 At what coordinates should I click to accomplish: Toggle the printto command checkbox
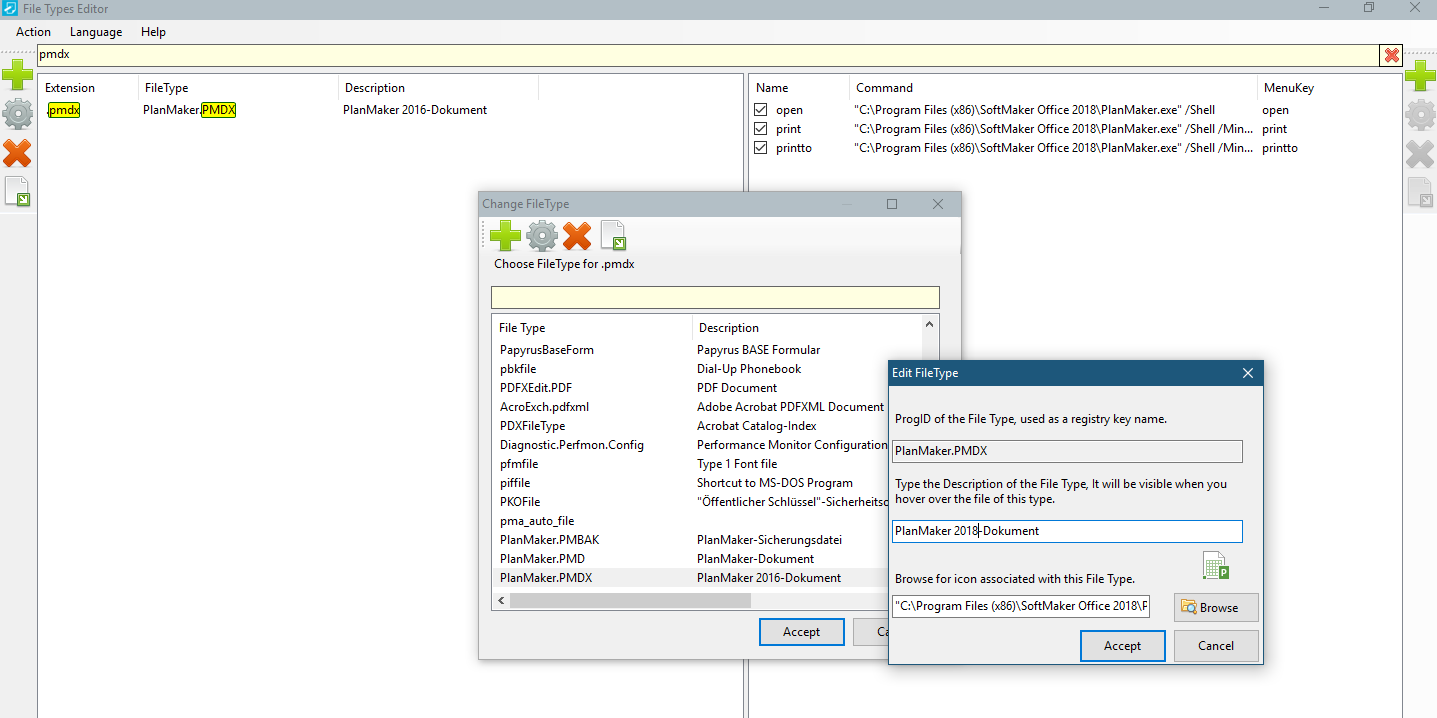click(x=761, y=148)
